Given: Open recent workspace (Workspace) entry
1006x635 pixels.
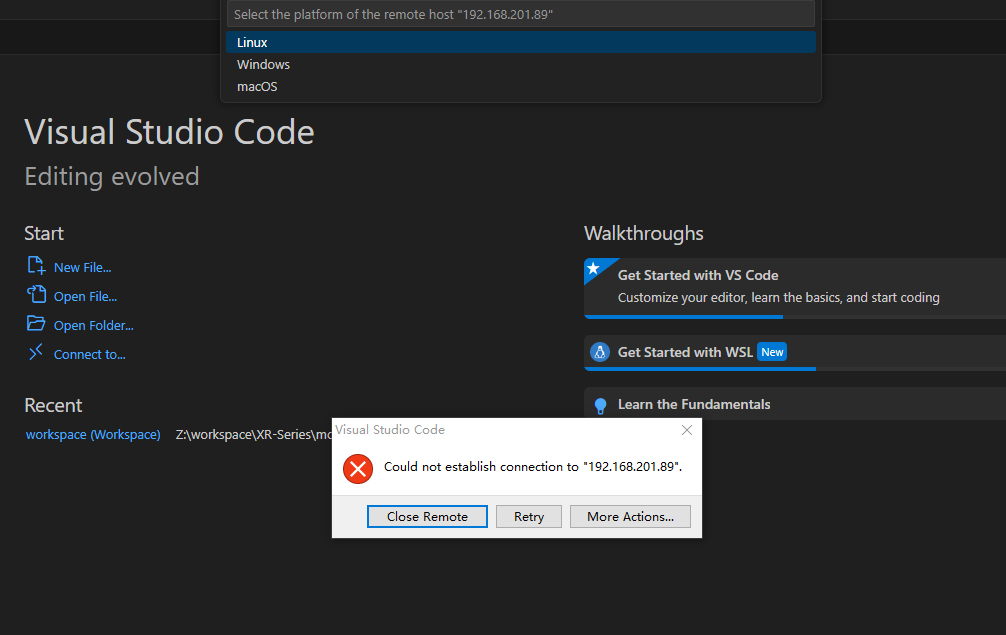Looking at the screenshot, I should tap(93, 434).
